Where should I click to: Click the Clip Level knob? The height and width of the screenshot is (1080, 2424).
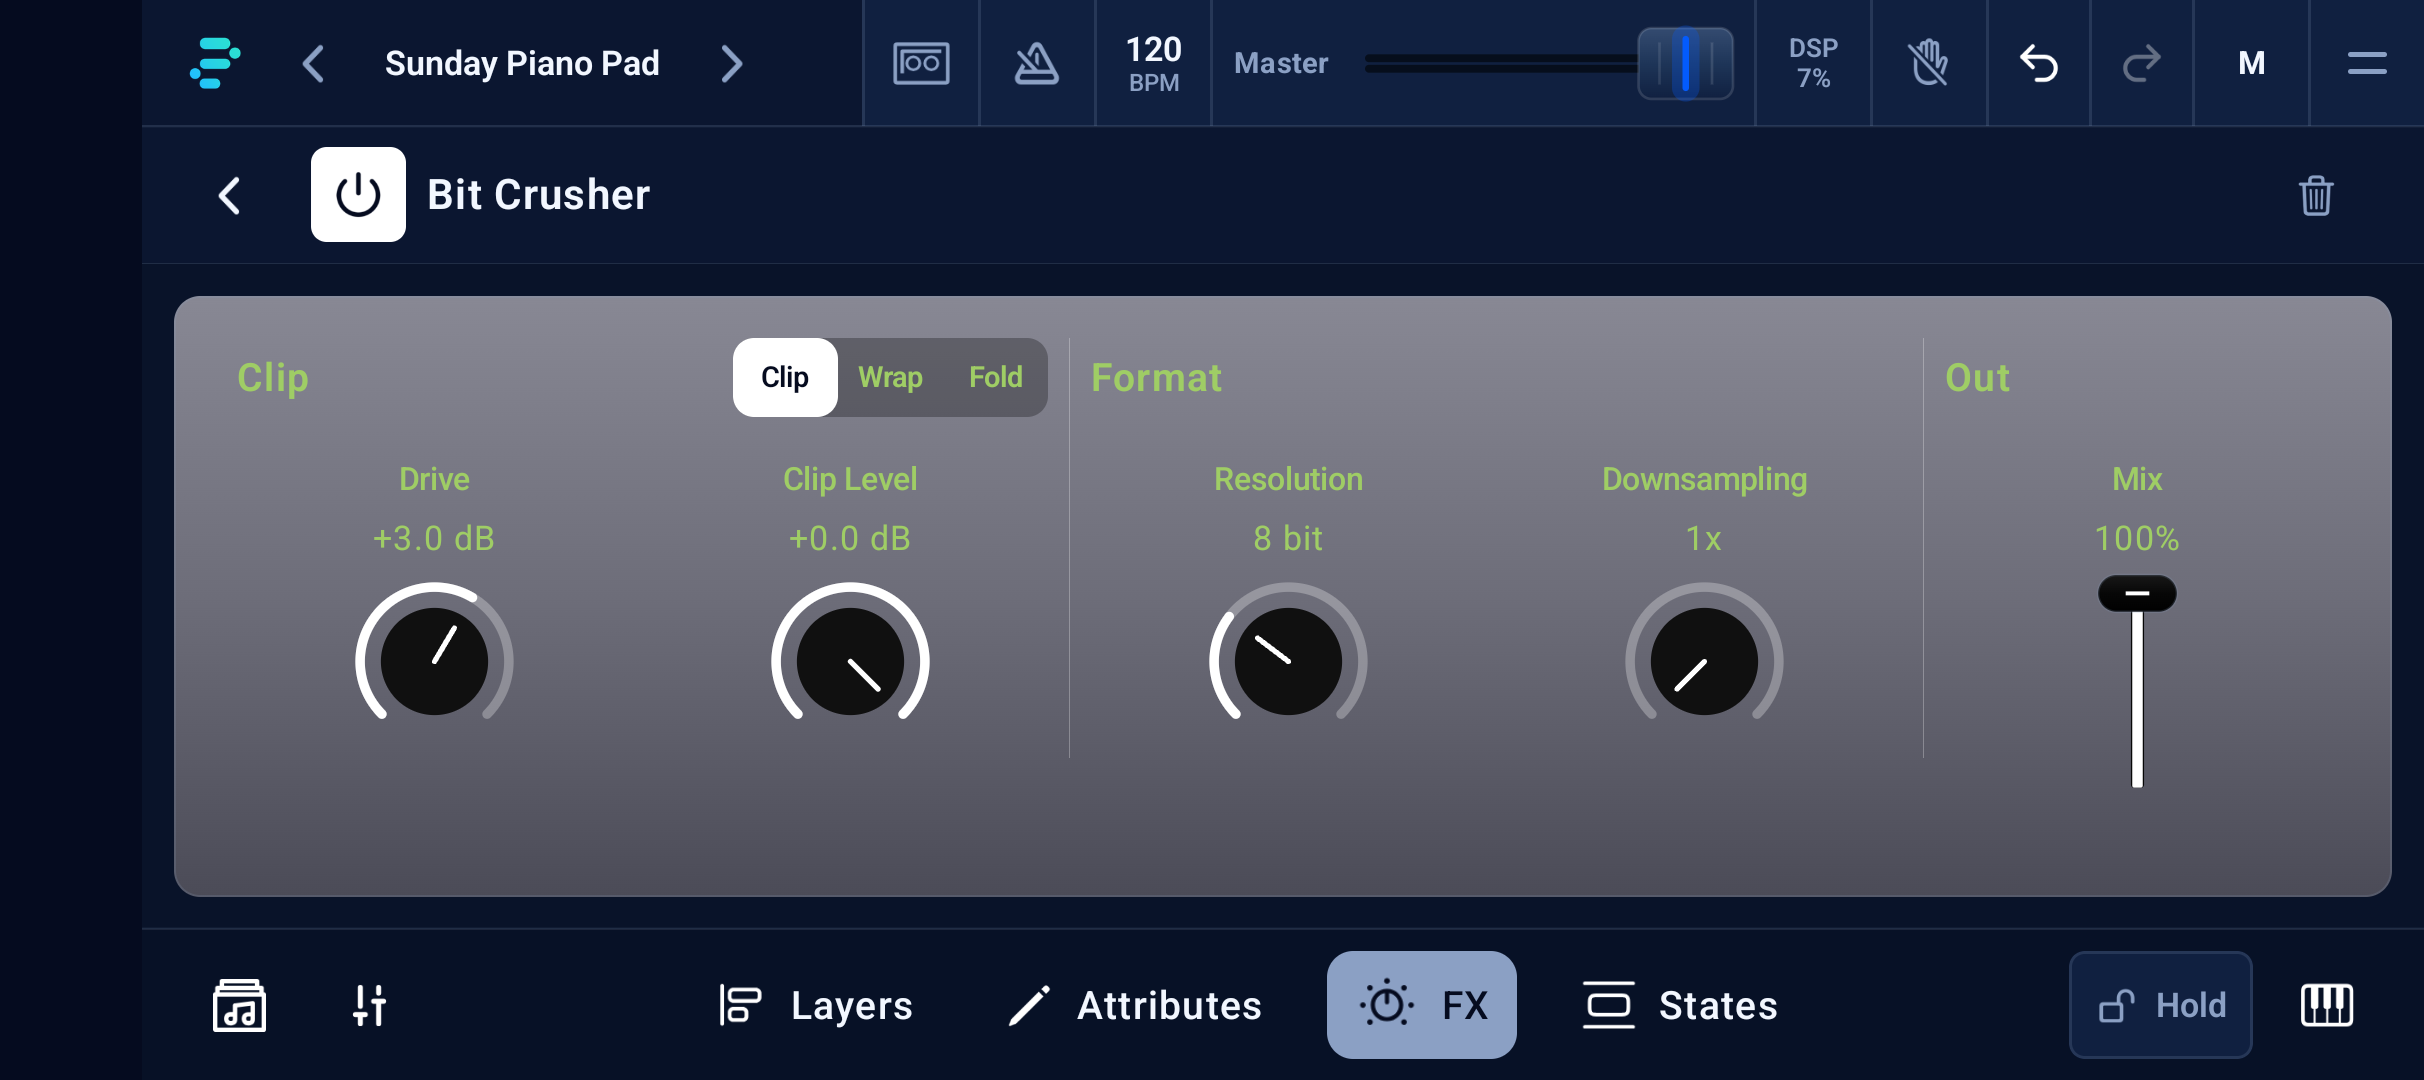pos(850,660)
